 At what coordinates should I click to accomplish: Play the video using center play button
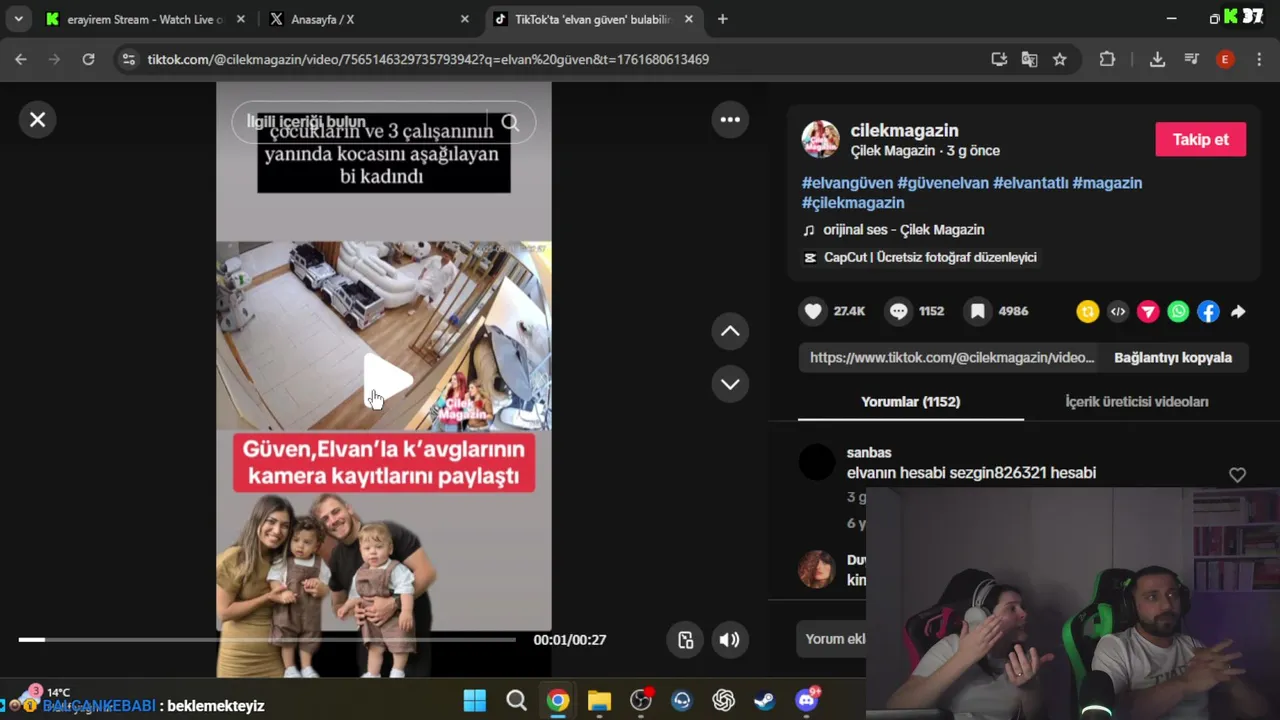386,380
